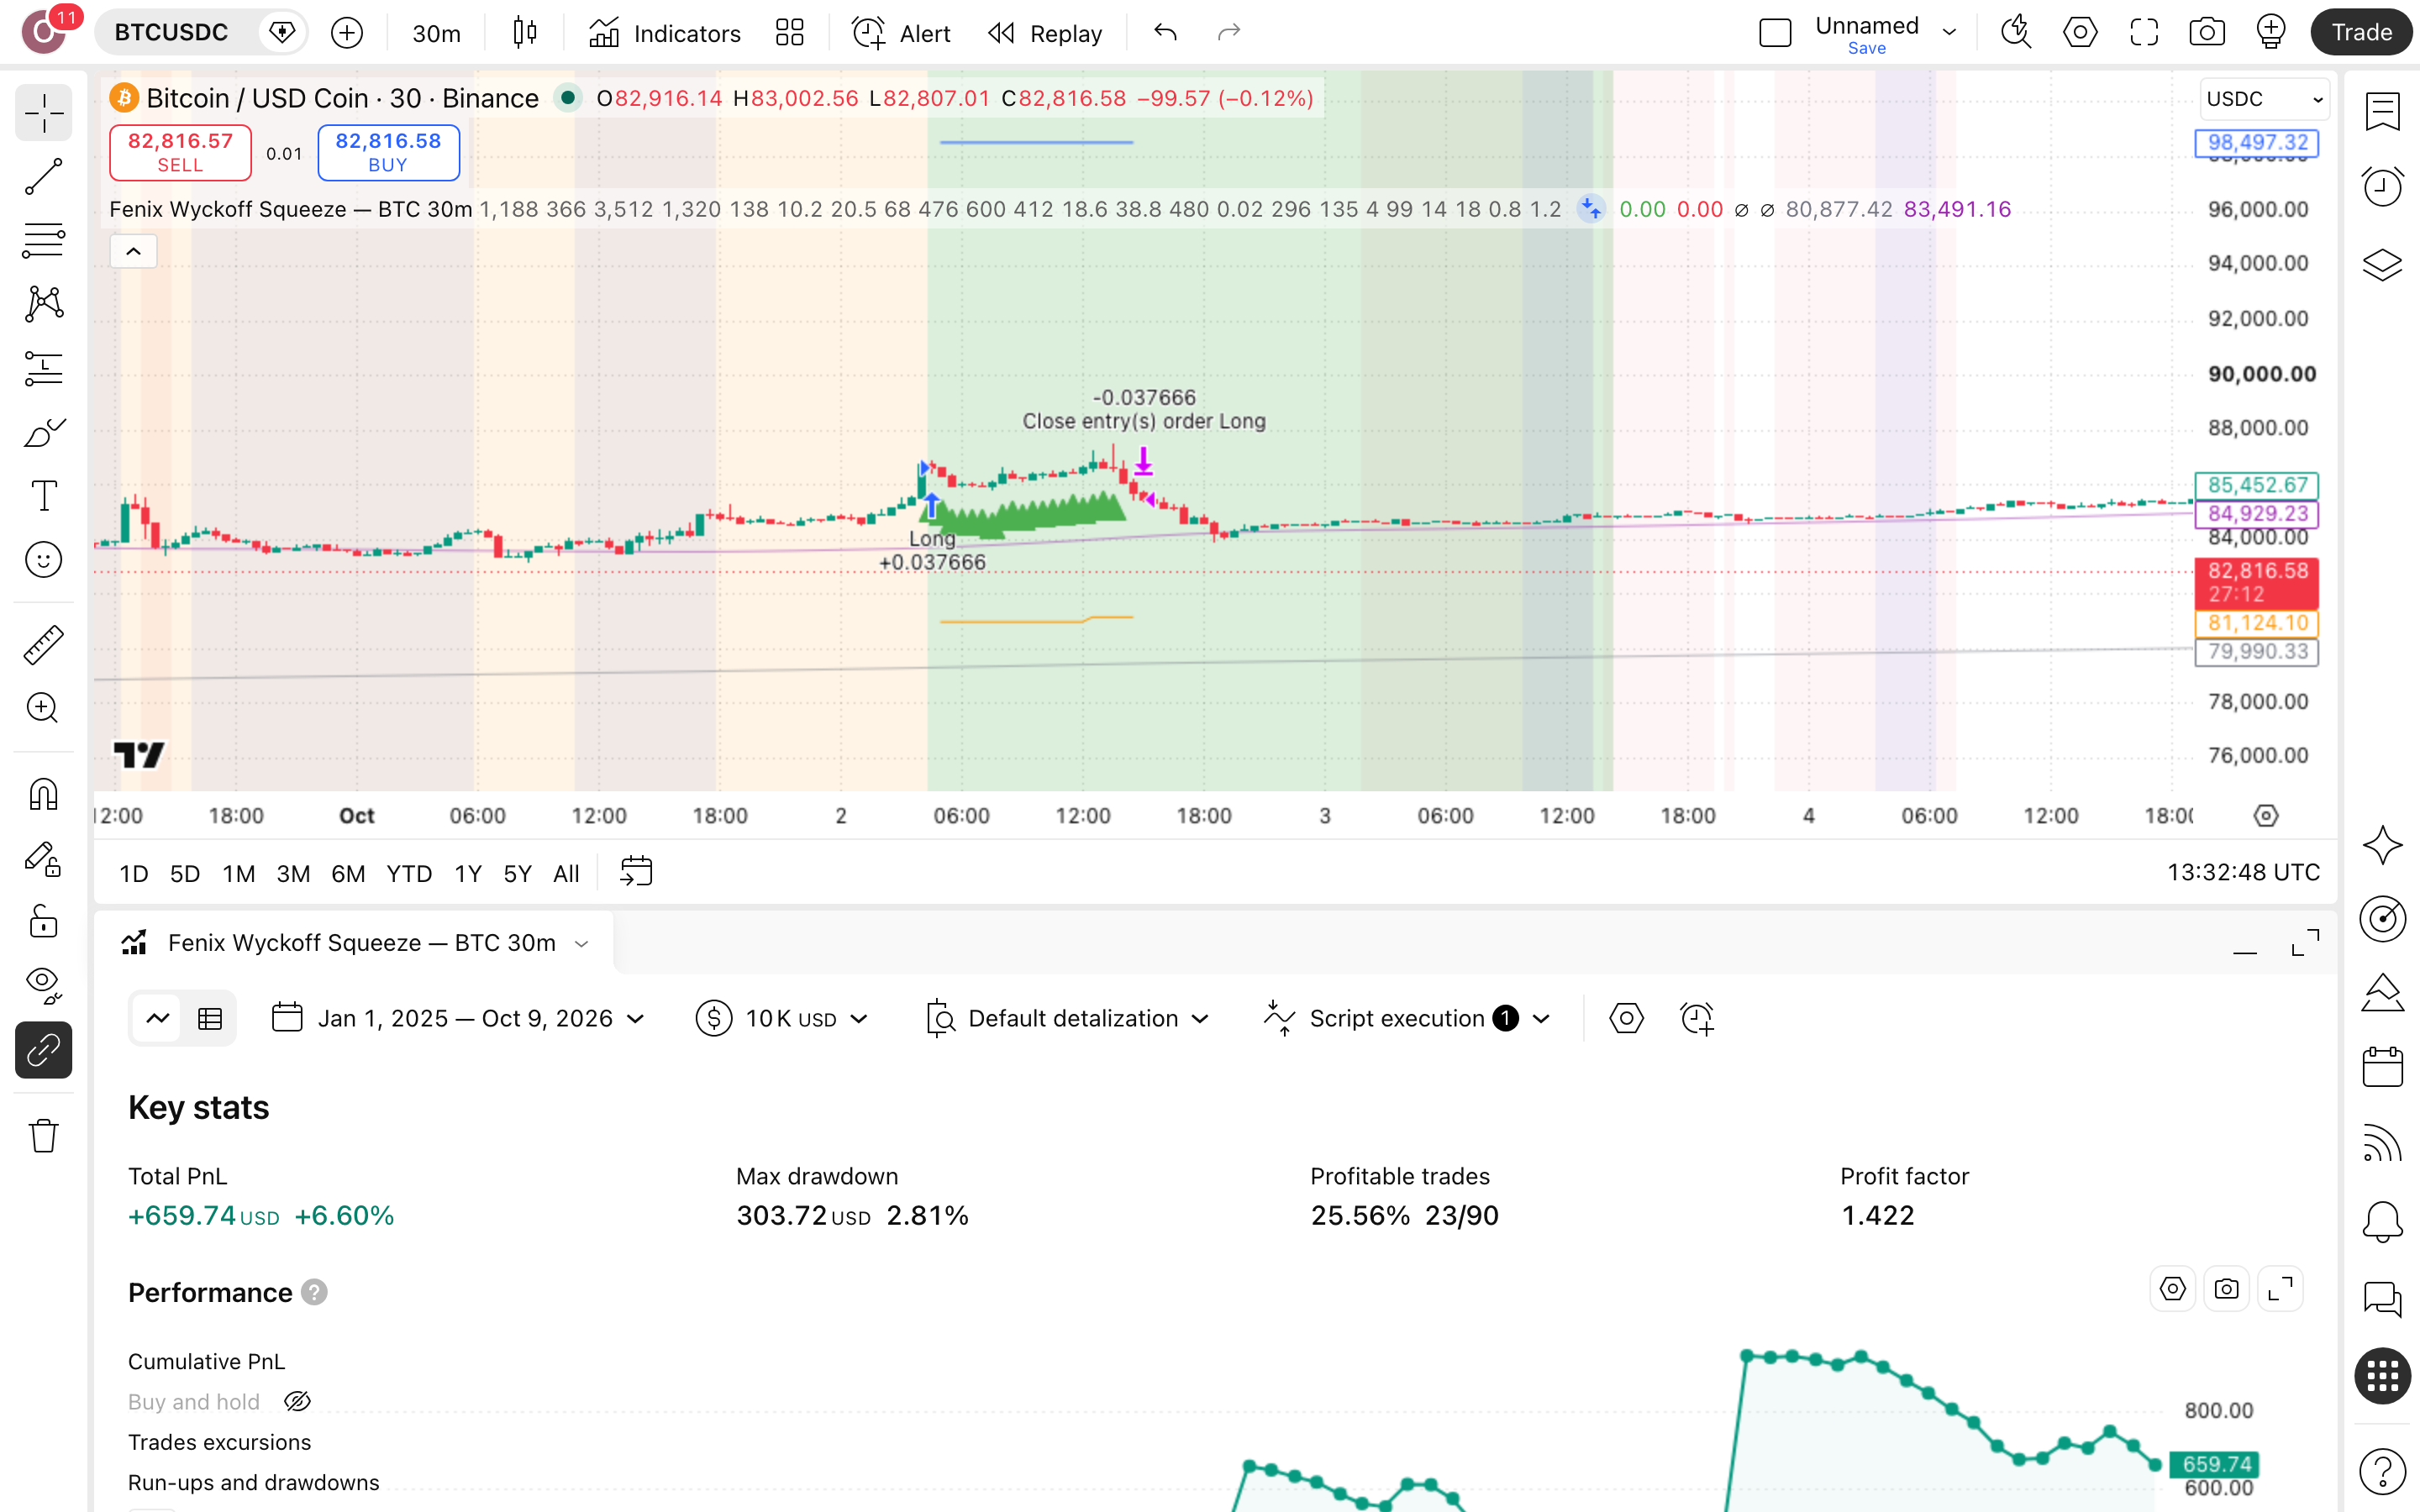Collapse the indicator legend chevron
The image size is (2420, 1512).
(133, 251)
